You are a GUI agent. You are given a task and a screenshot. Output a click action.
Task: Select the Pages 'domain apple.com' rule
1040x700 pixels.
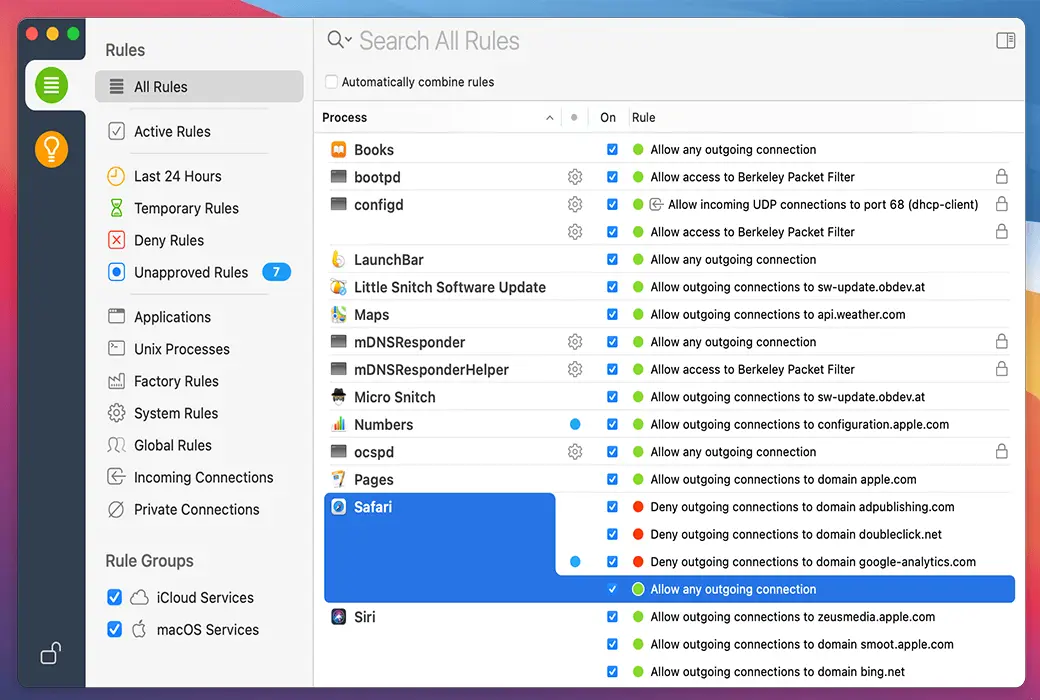click(x=783, y=479)
